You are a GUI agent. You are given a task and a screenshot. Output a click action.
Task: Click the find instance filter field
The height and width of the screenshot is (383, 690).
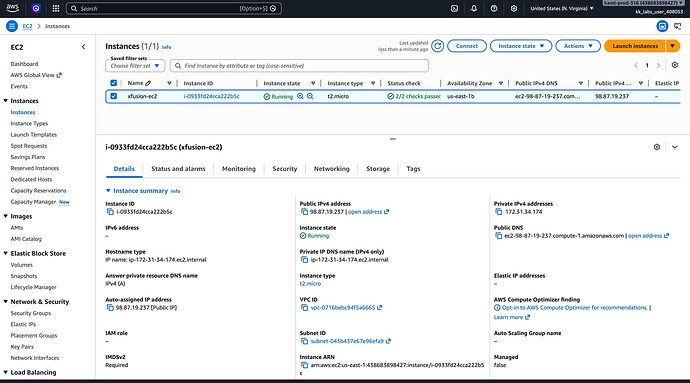[x=299, y=66]
